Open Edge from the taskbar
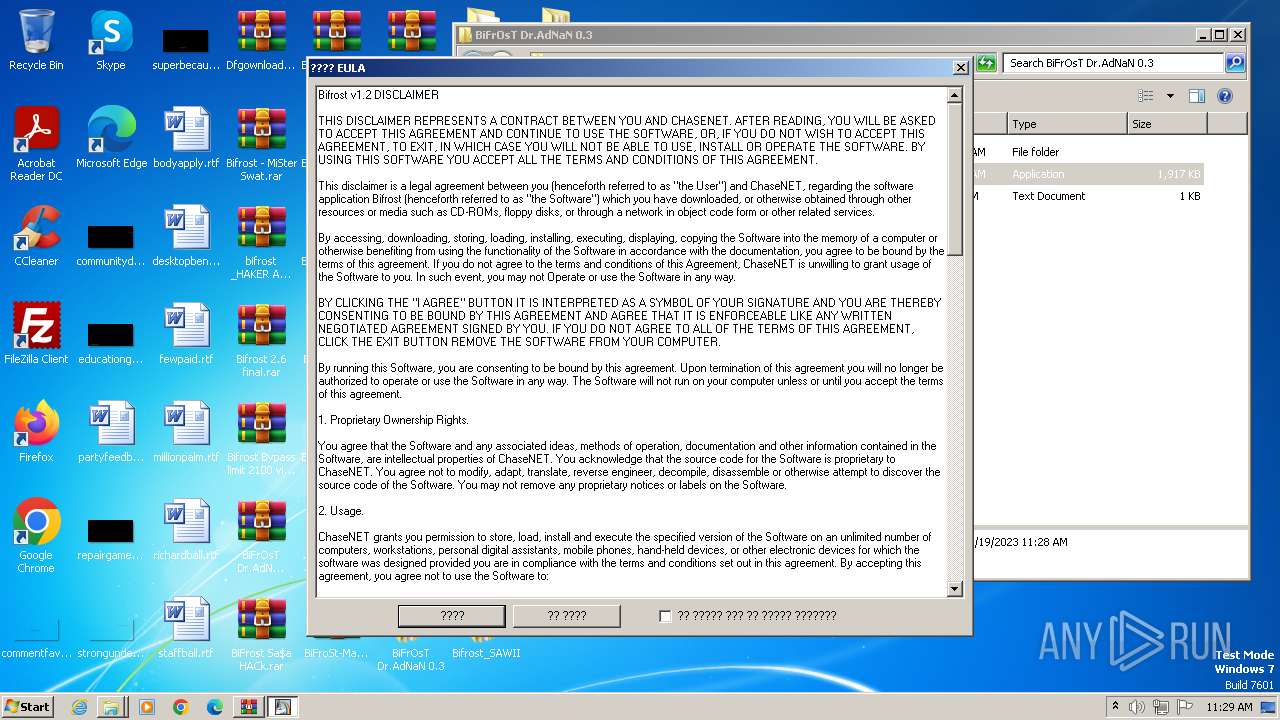 215,706
